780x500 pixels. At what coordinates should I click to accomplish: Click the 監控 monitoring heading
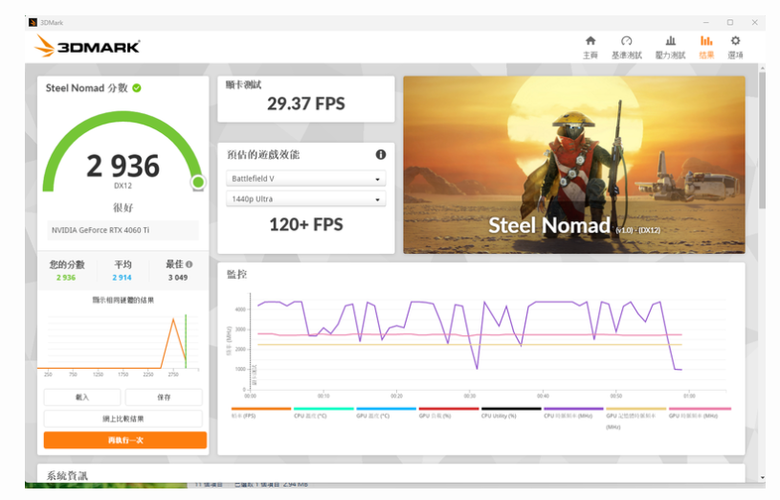coord(237,275)
